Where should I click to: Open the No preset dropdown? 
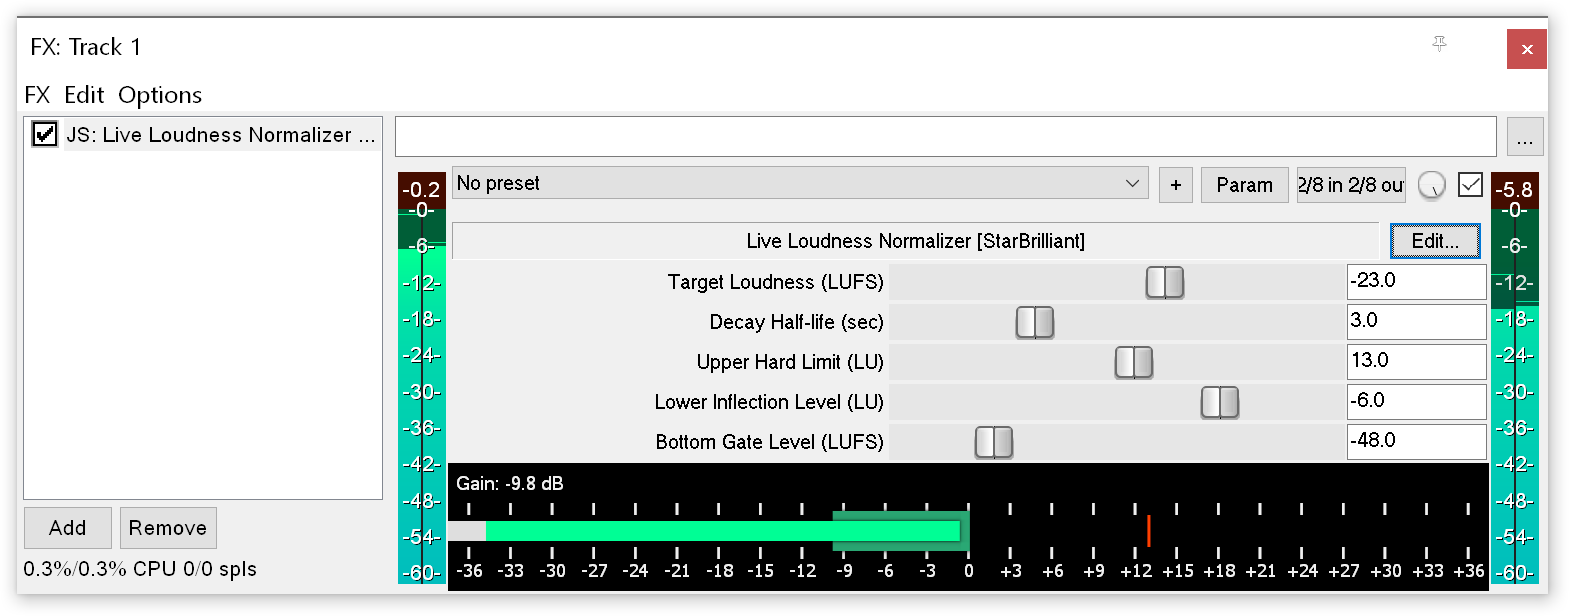click(x=799, y=183)
